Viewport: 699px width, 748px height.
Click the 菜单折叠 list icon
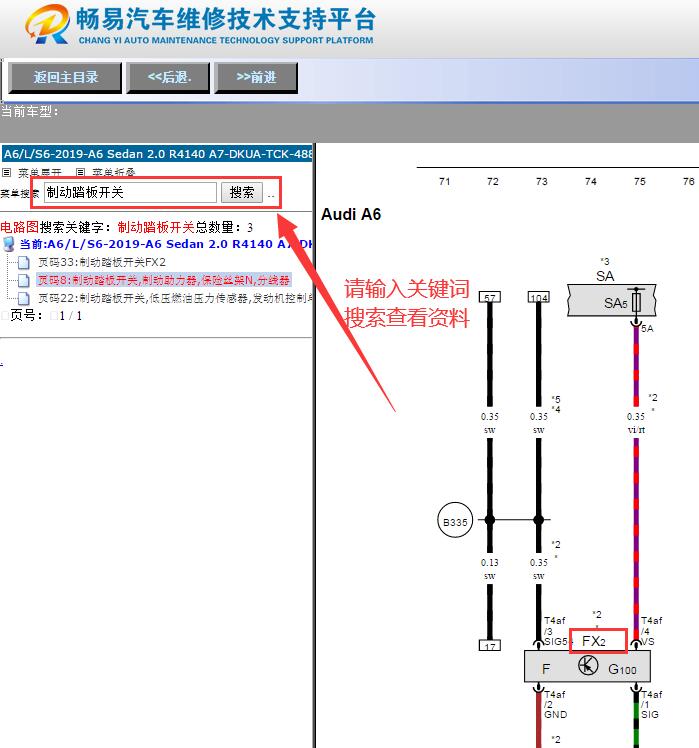(81, 172)
